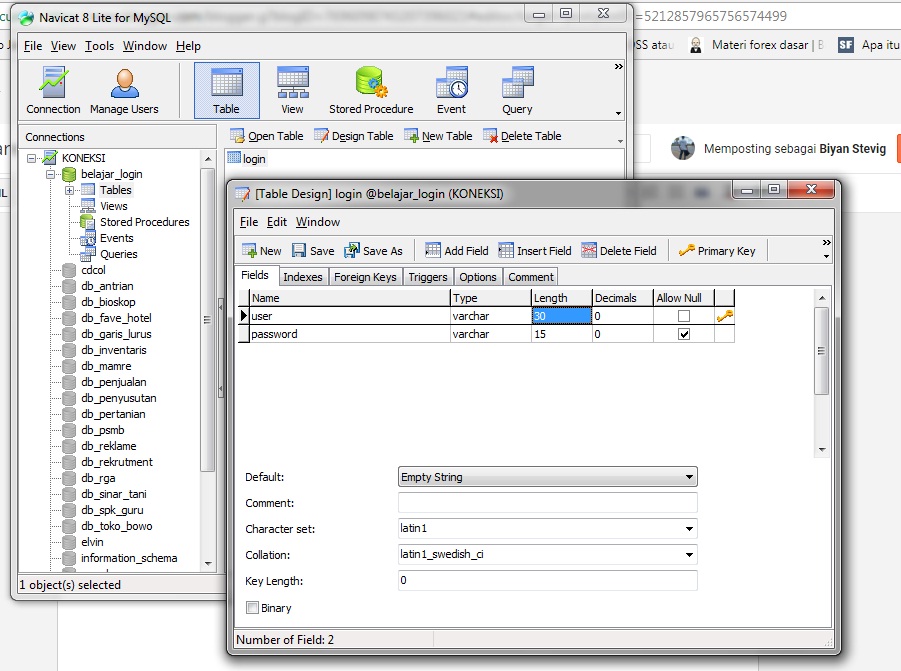Select db_penjualan database in tree
This screenshot has width=901, height=671.
point(113,382)
